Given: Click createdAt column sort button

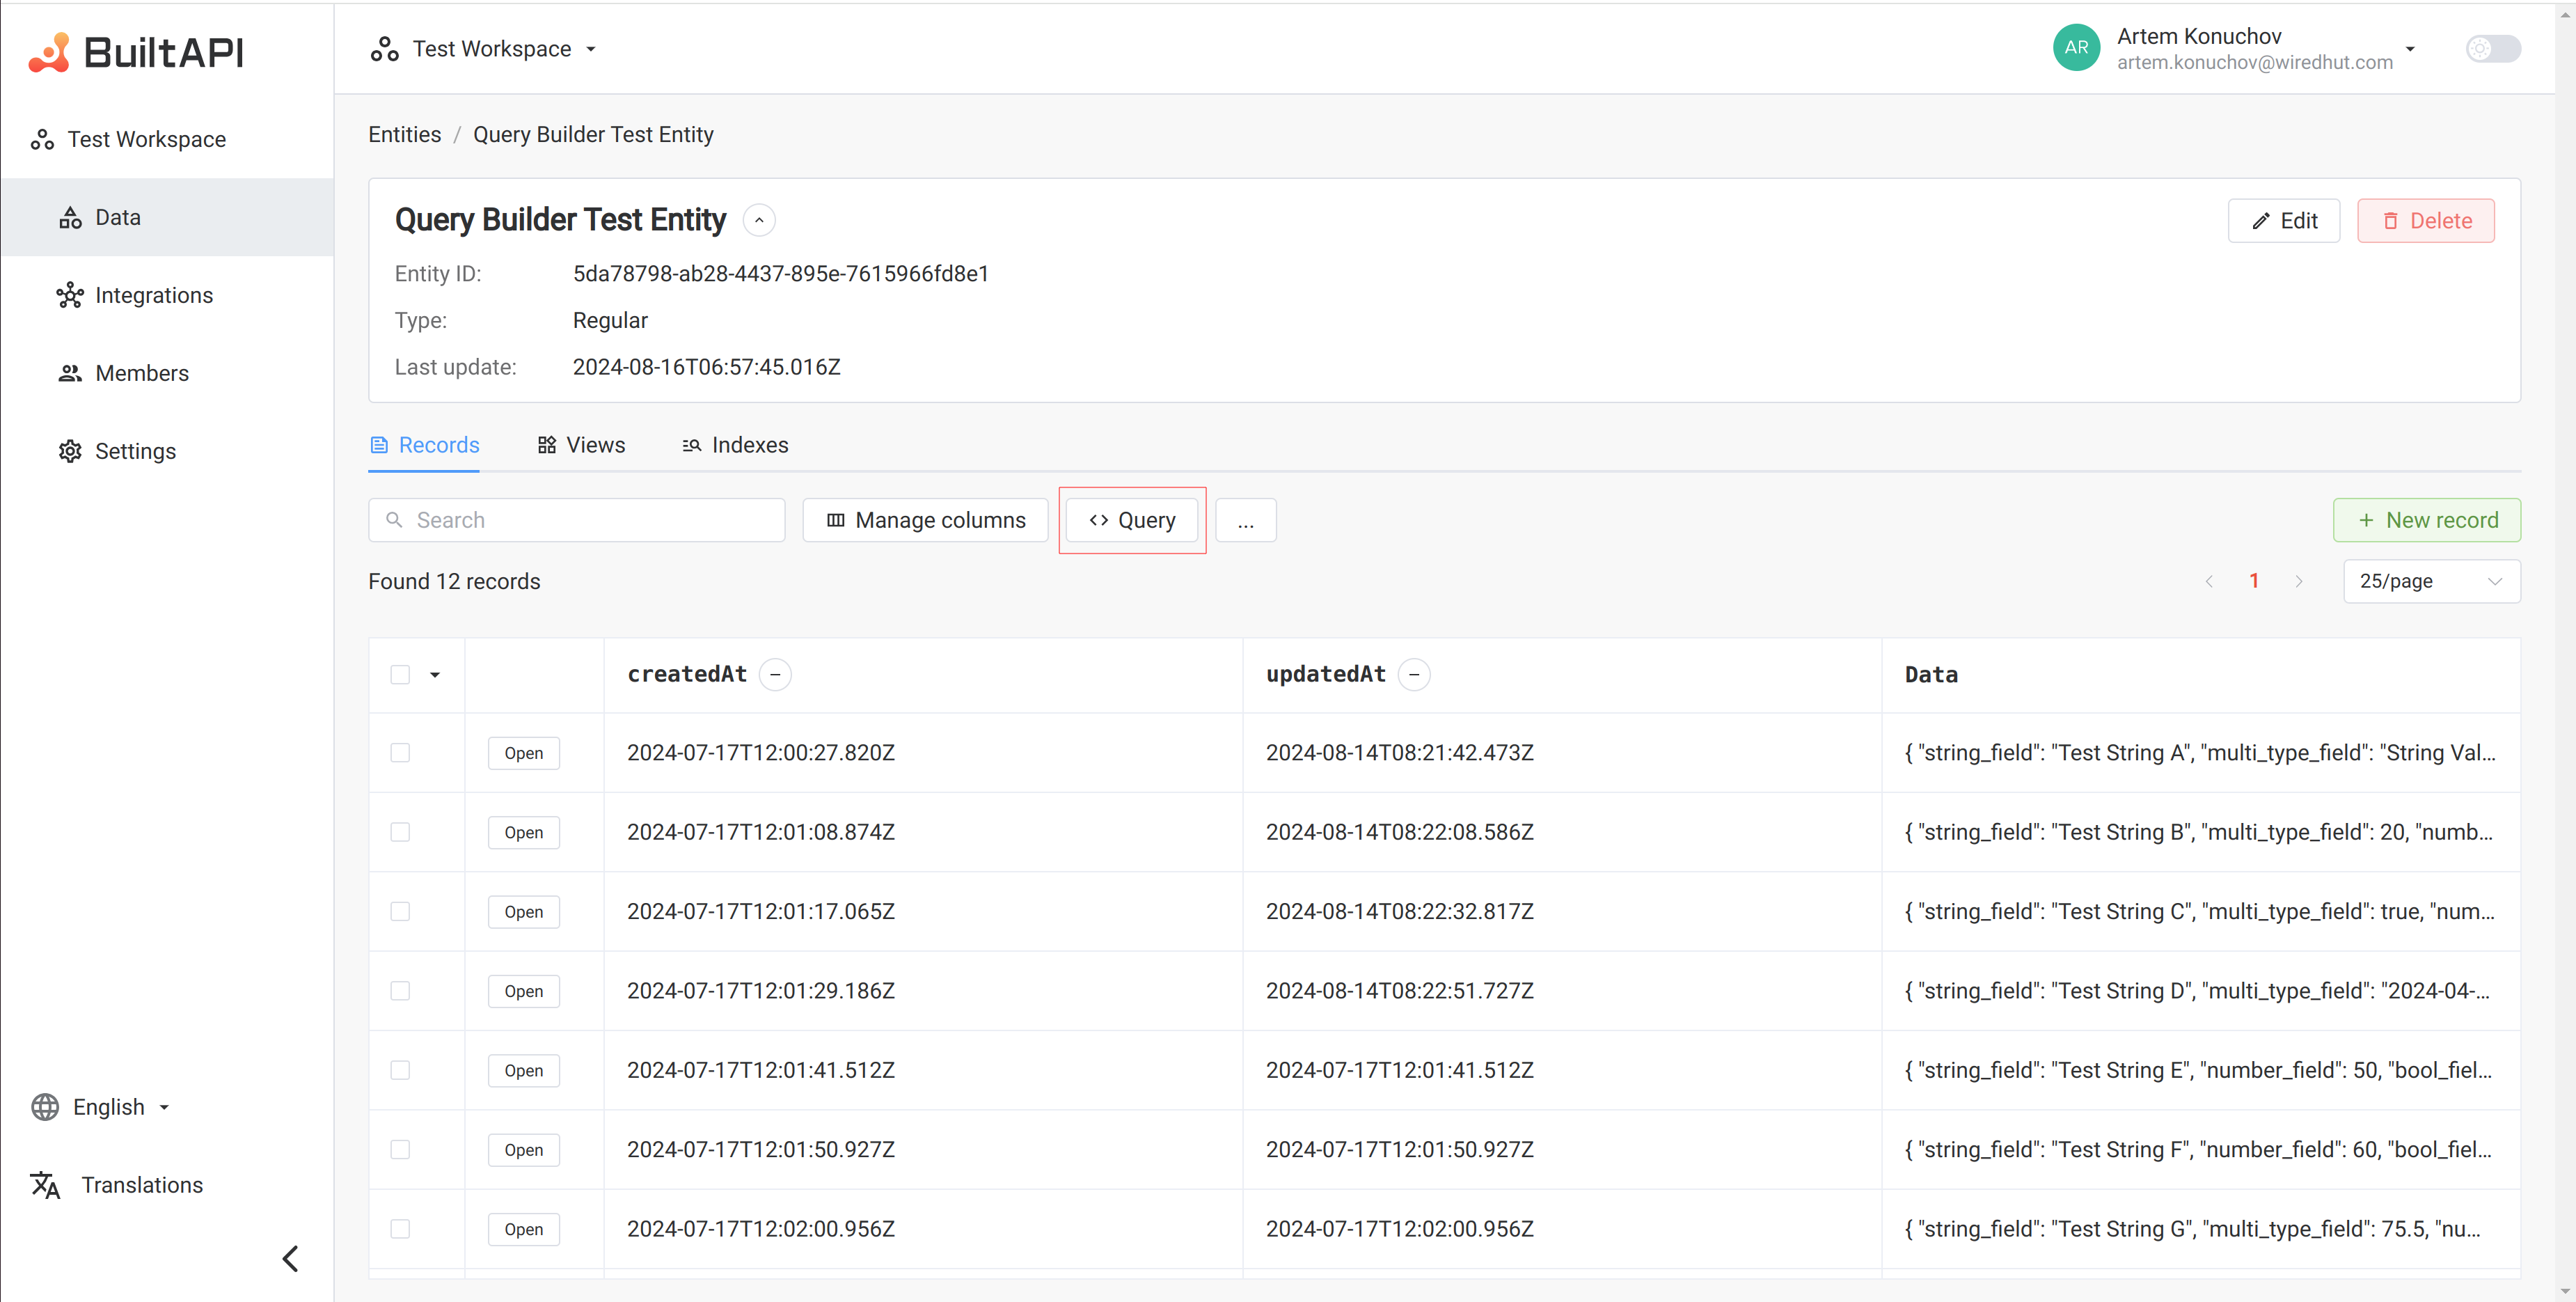Looking at the screenshot, I should [x=775, y=675].
